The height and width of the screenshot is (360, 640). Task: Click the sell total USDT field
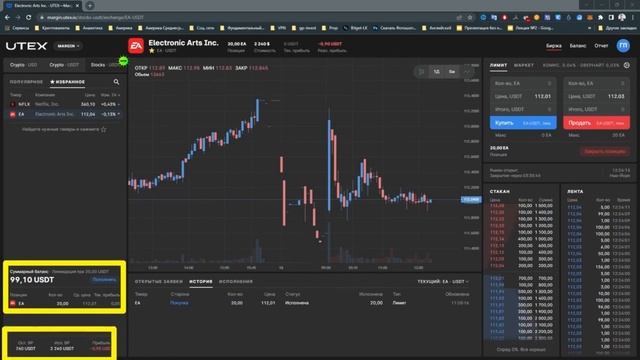pyautogui.click(x=596, y=109)
